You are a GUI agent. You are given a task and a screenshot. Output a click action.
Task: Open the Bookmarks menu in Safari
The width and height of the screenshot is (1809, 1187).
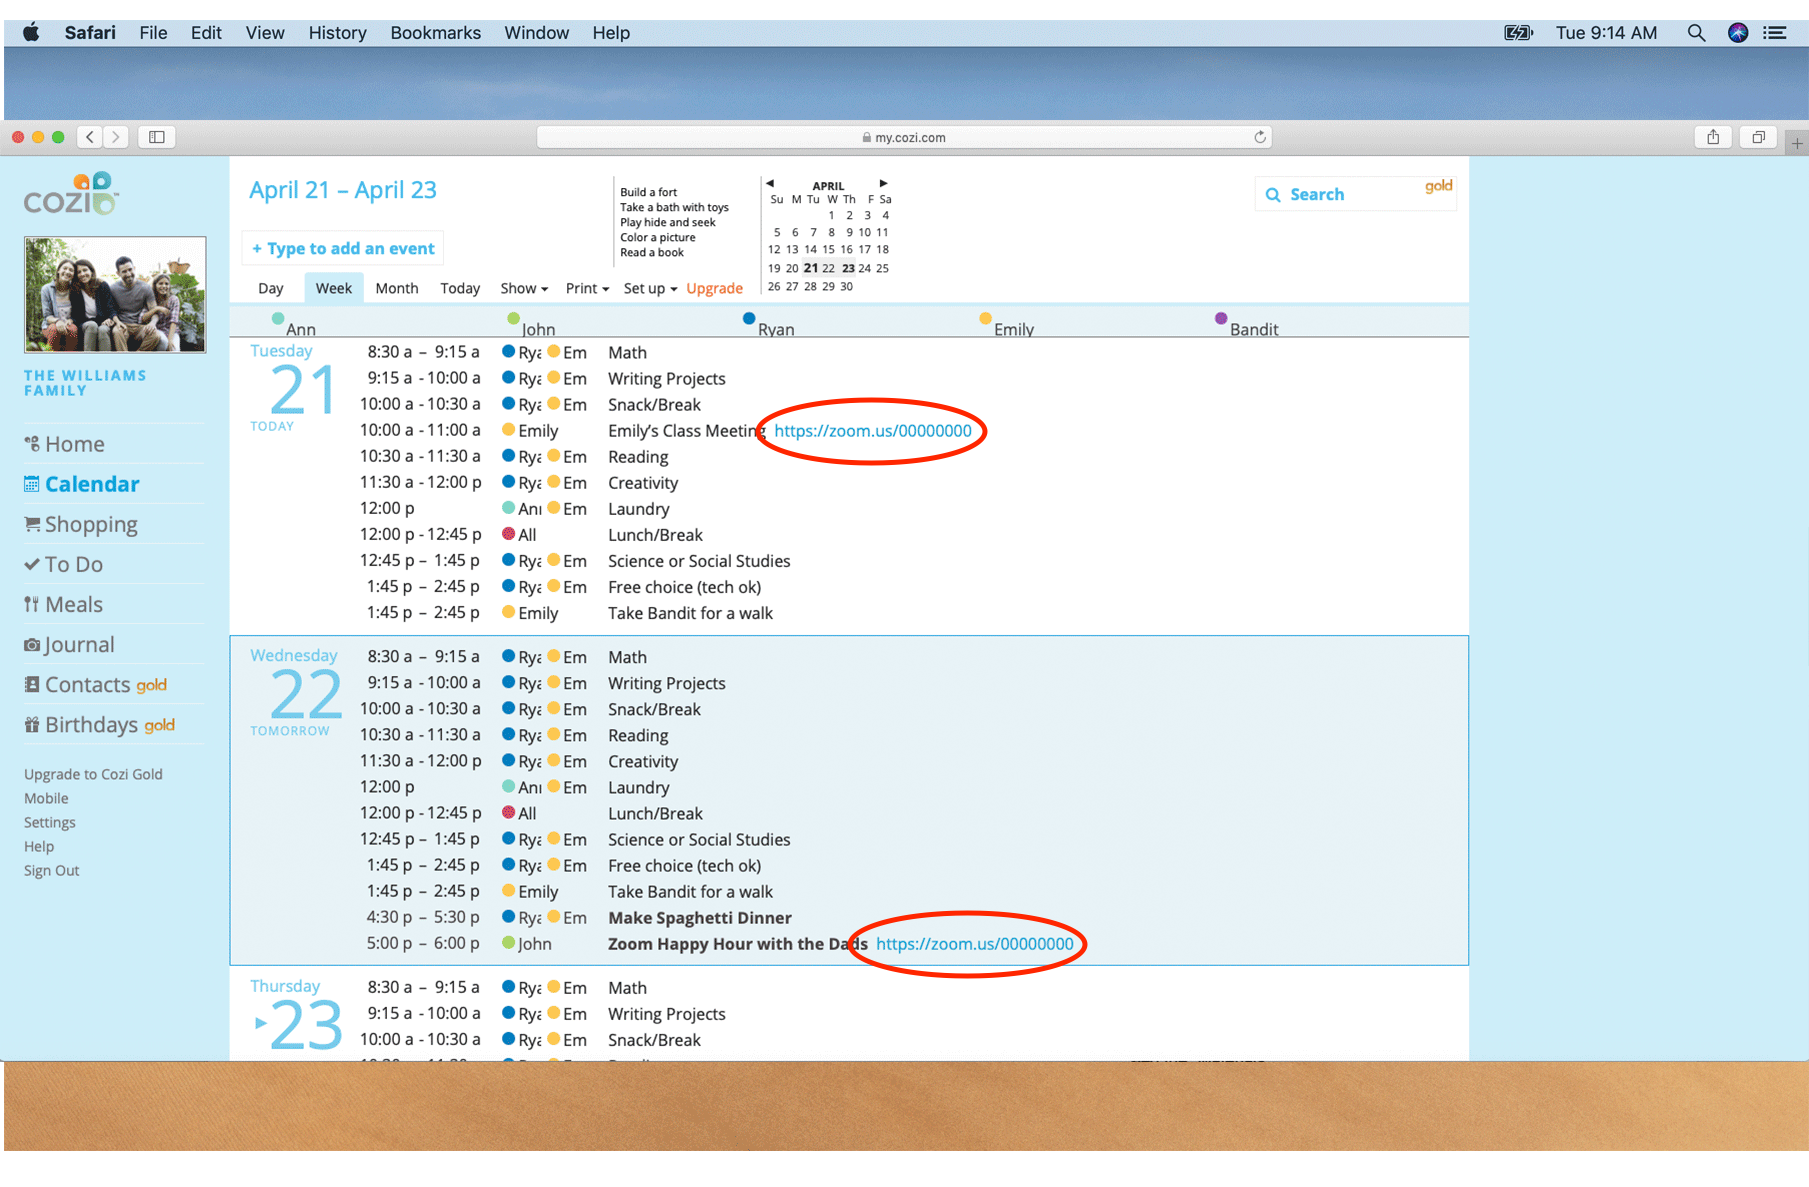(x=435, y=32)
